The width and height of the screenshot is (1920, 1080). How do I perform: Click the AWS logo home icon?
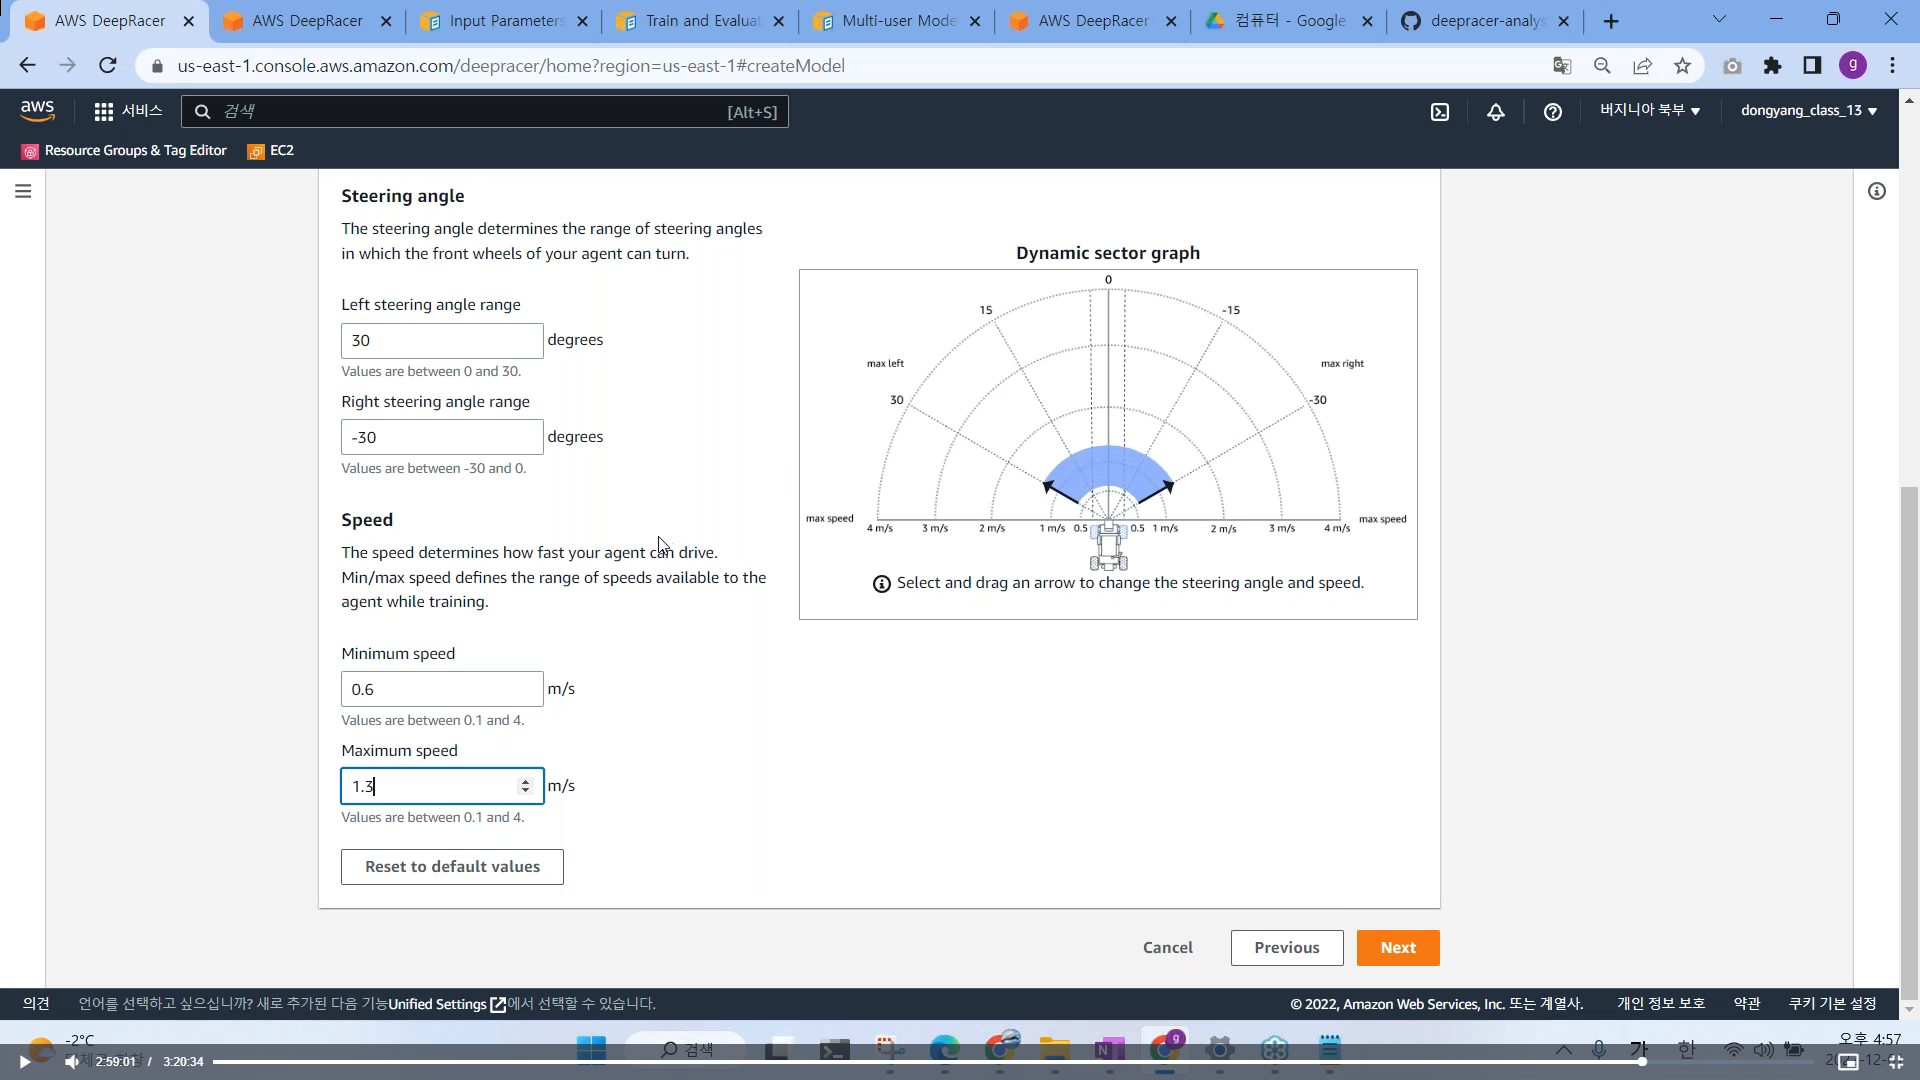coord(37,111)
